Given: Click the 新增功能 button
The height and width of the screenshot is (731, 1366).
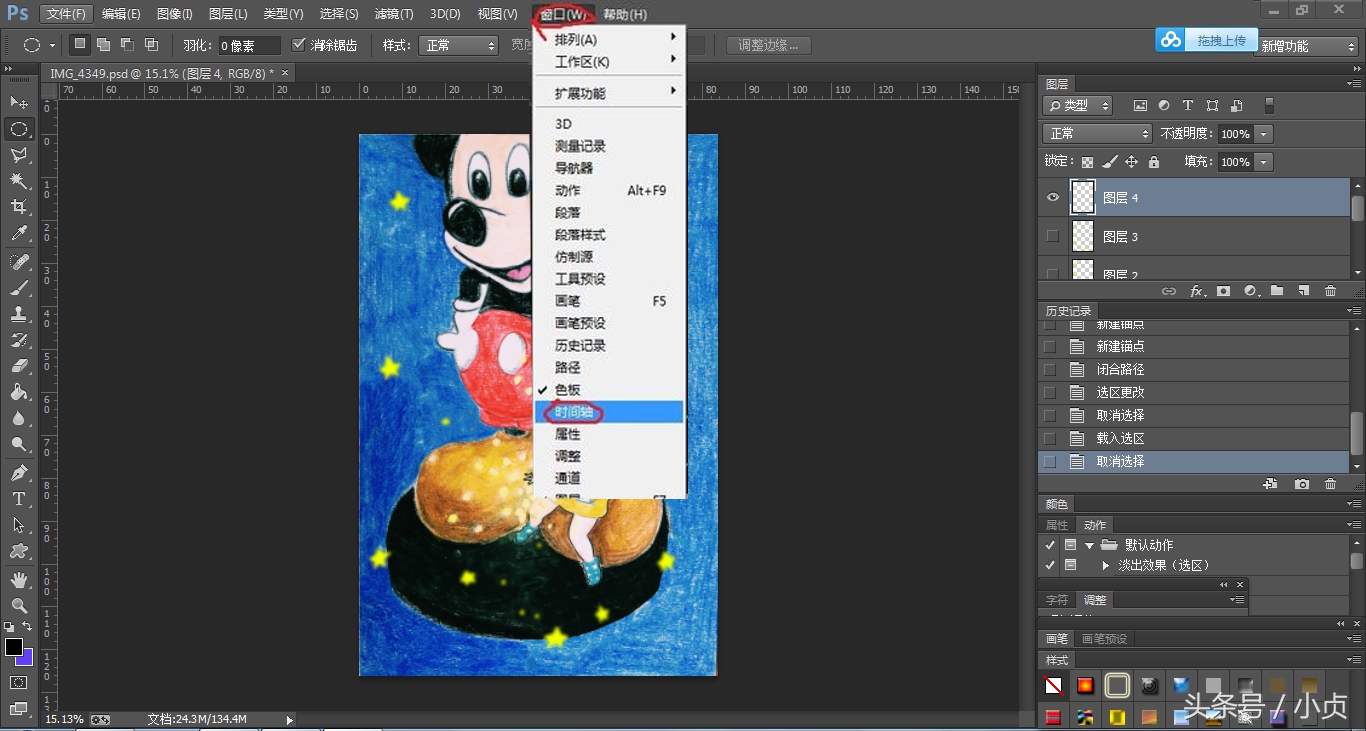Looking at the screenshot, I should point(1306,44).
